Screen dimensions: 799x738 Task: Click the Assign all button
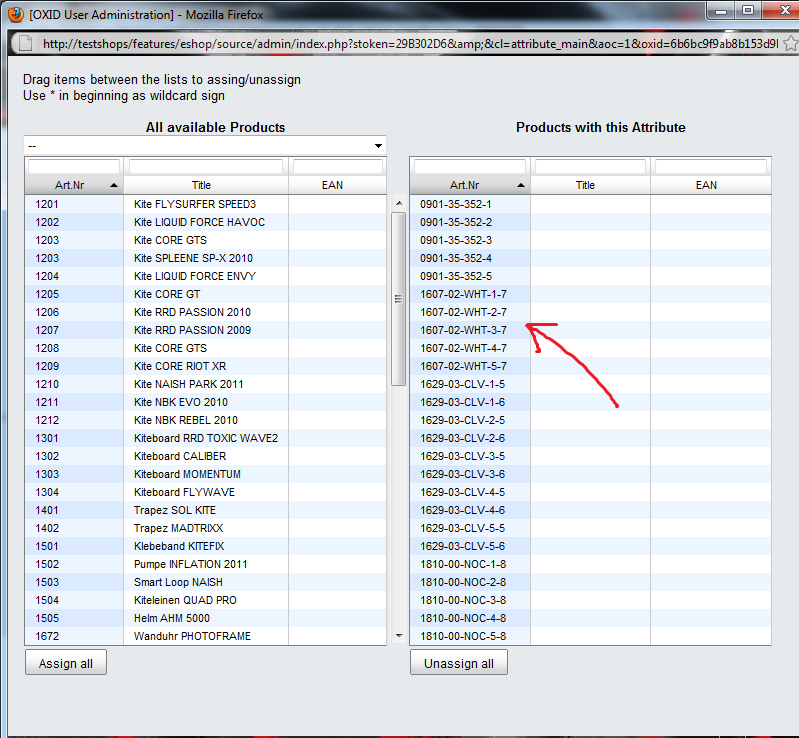pyautogui.click(x=66, y=663)
